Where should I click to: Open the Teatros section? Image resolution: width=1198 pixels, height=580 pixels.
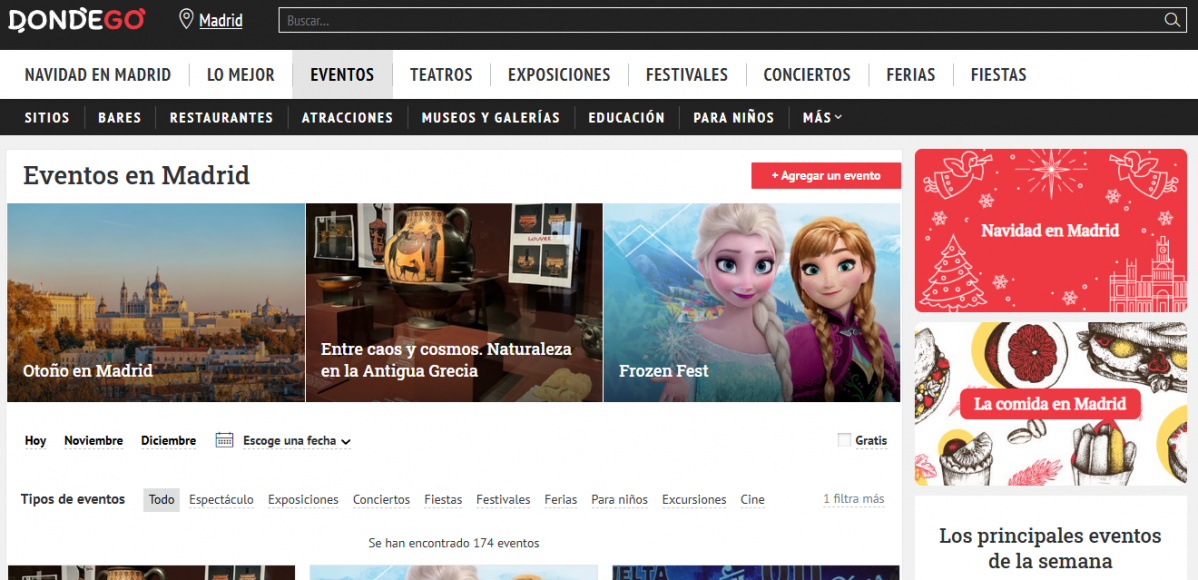click(x=441, y=75)
